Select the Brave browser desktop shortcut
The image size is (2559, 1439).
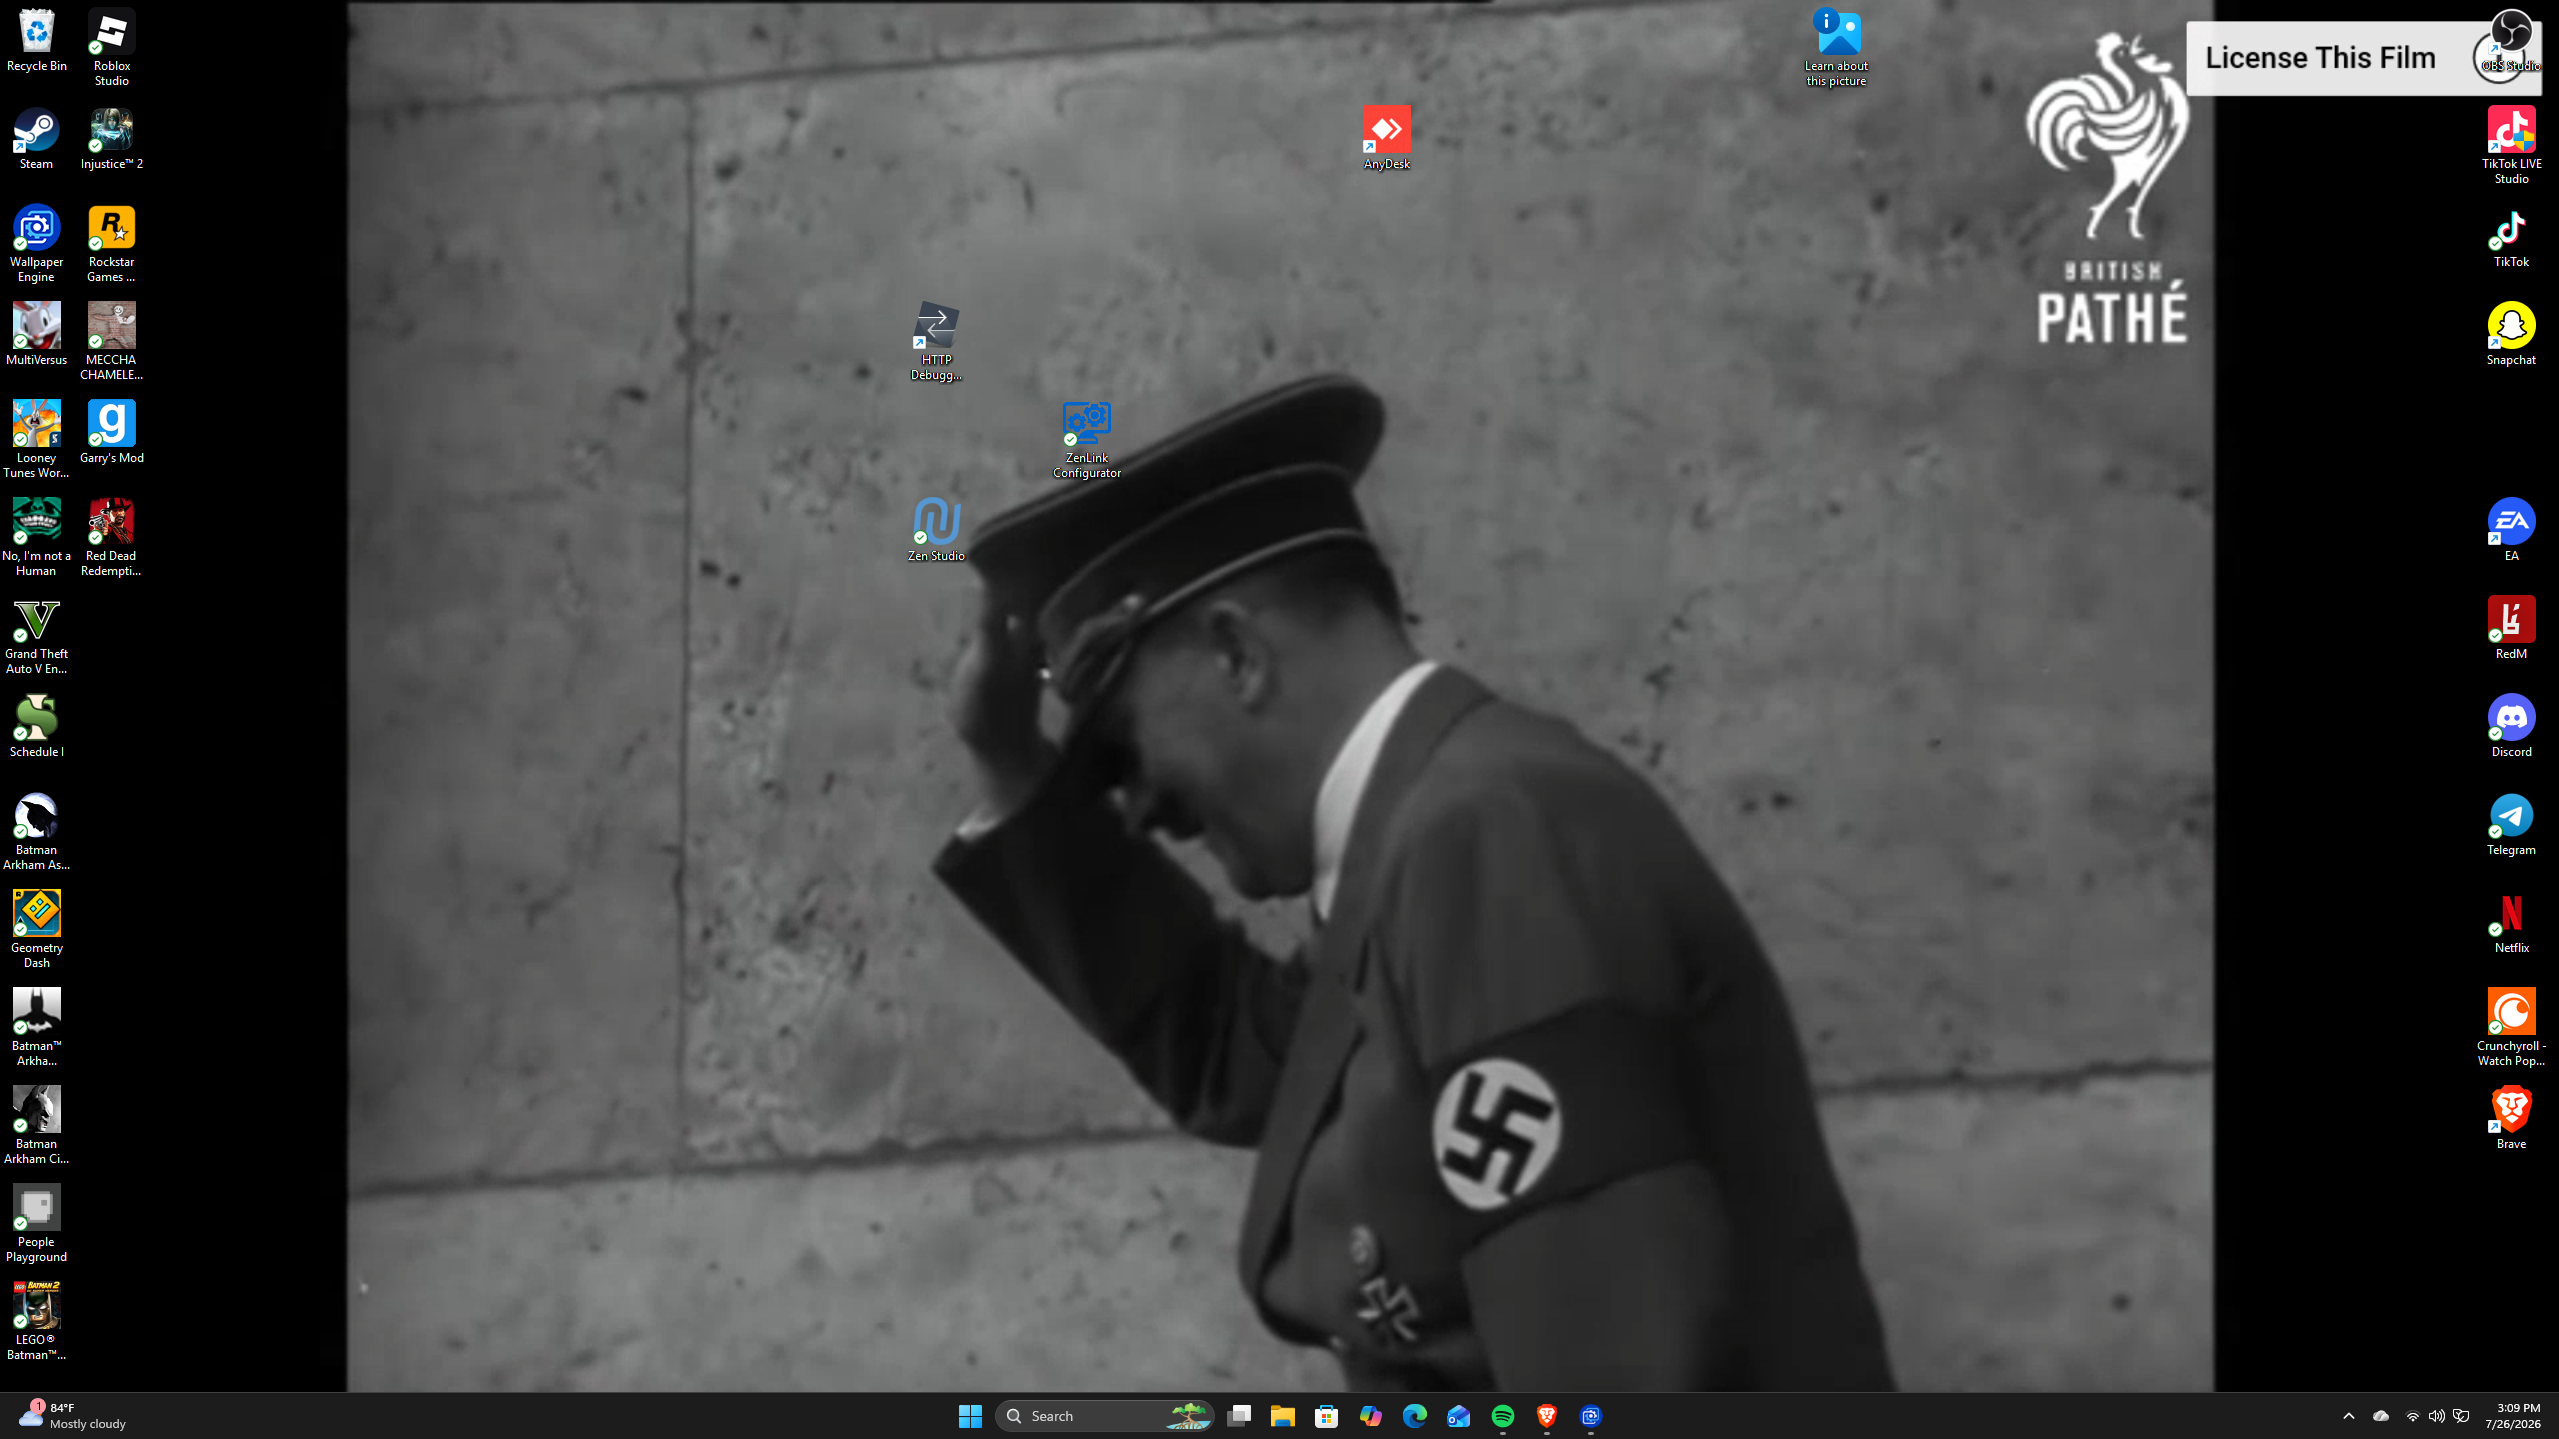[x=2510, y=1119]
